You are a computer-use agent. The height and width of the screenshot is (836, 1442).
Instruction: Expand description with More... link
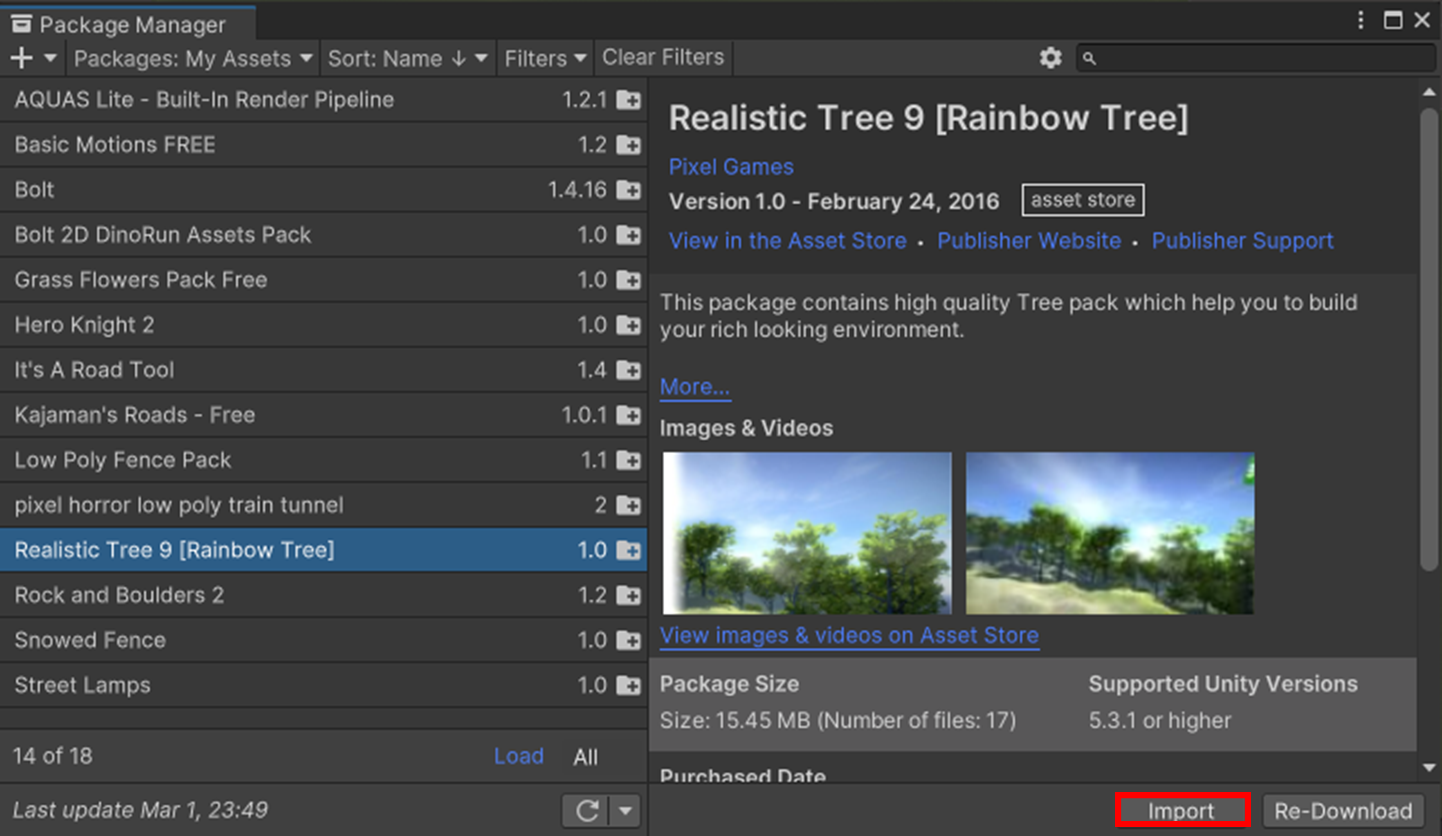pos(695,387)
